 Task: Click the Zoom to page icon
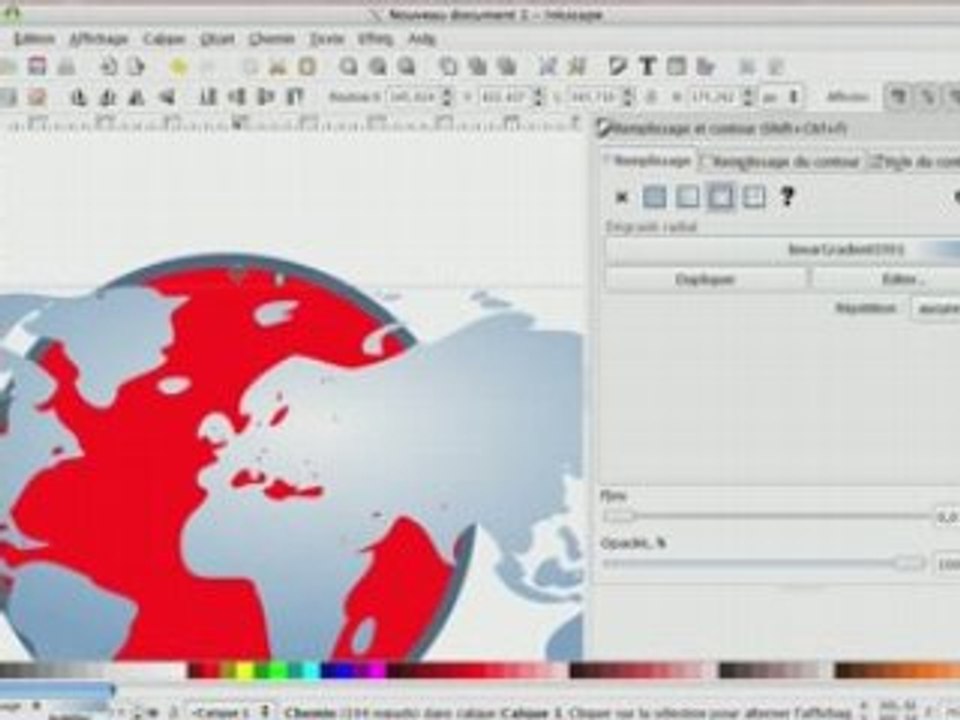(x=407, y=66)
